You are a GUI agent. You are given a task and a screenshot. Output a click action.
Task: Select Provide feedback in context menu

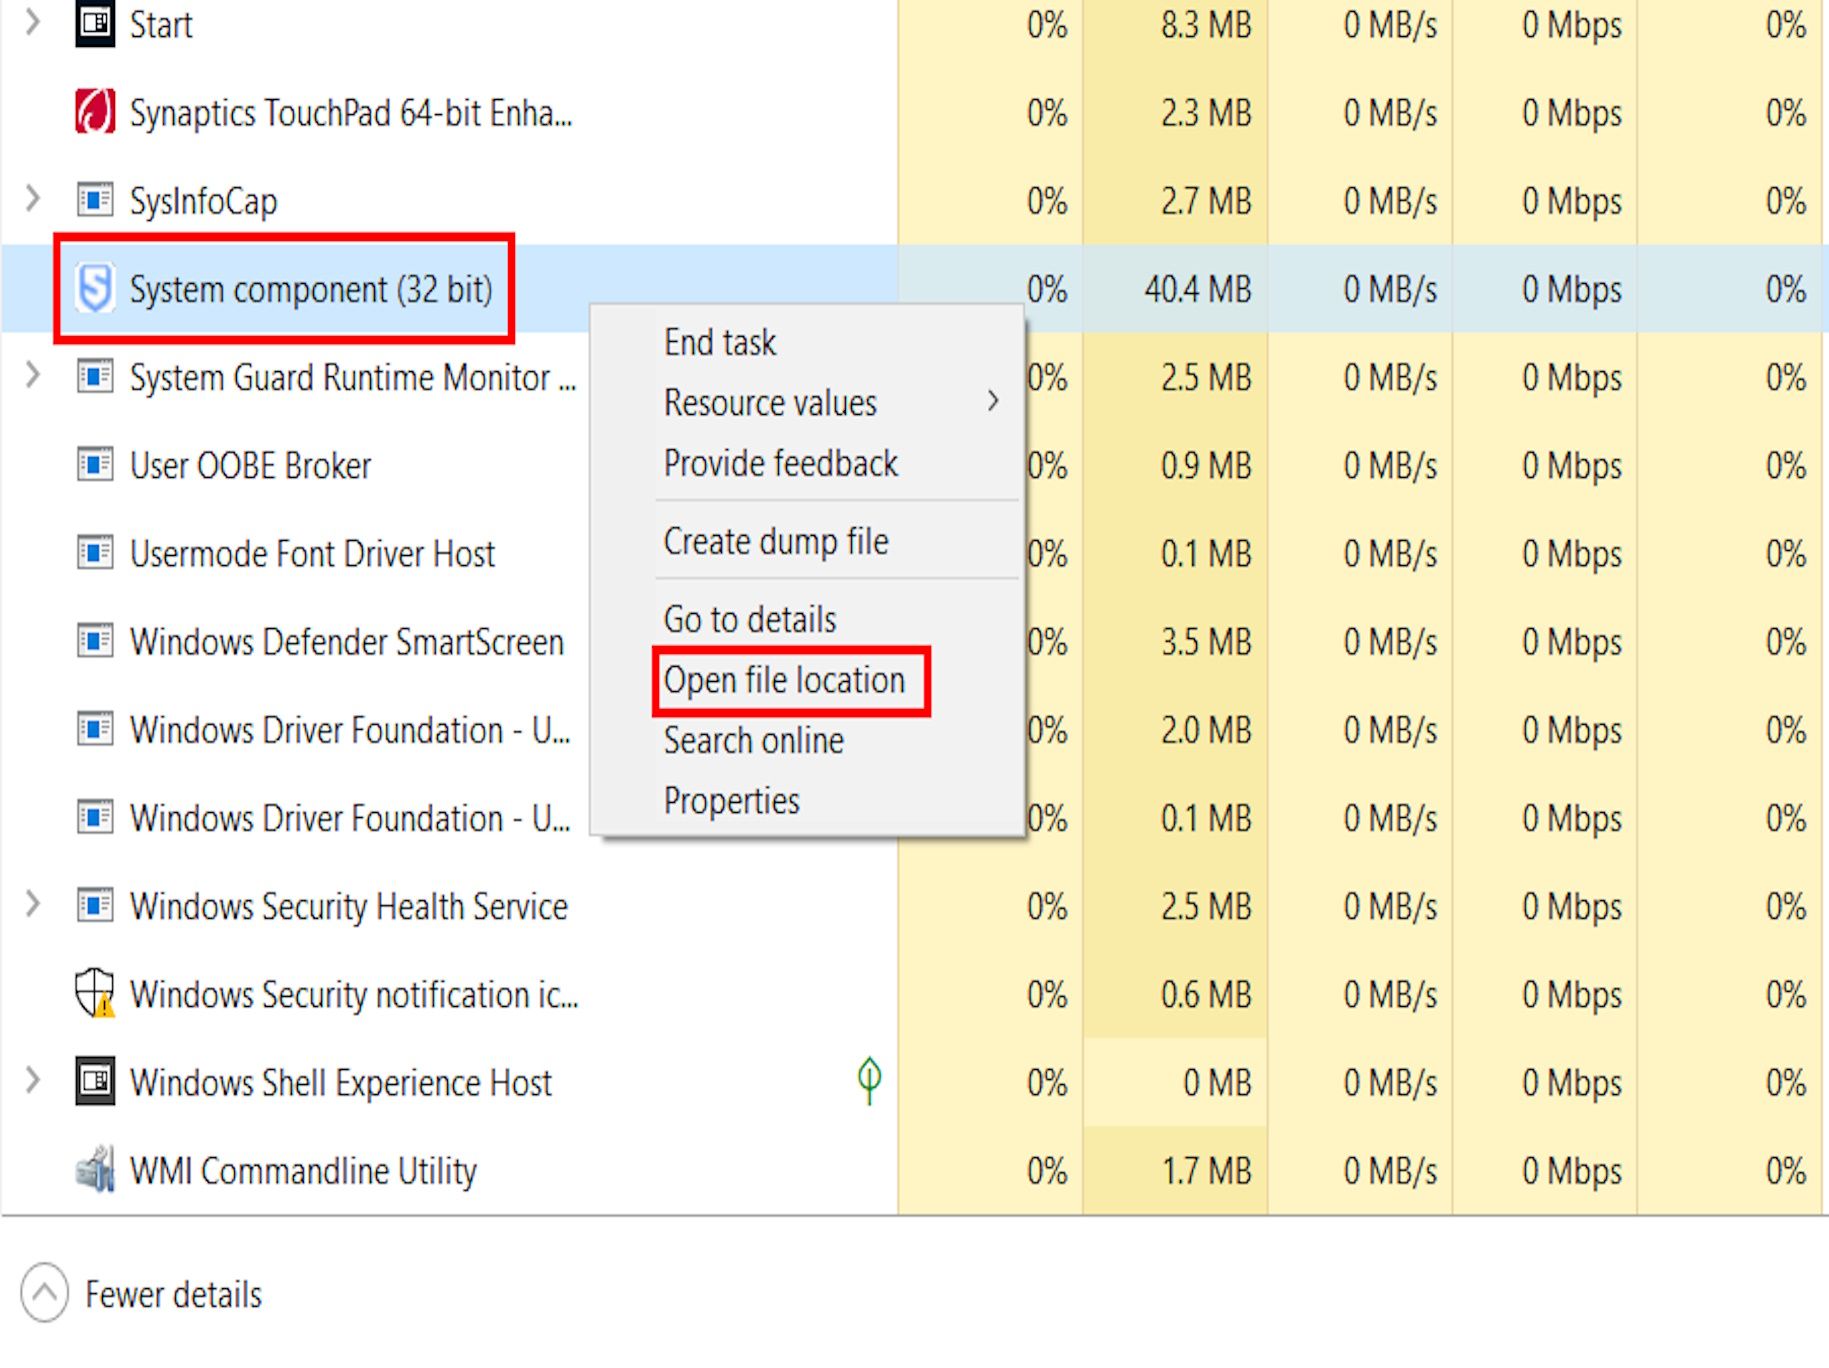pyautogui.click(x=781, y=464)
